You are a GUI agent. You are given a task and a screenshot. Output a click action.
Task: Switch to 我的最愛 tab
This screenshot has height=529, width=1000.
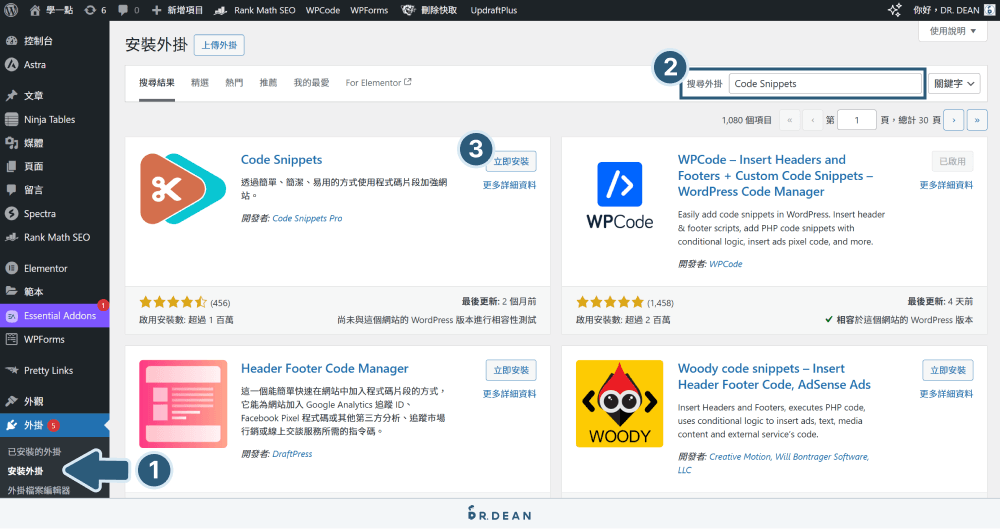point(311,83)
